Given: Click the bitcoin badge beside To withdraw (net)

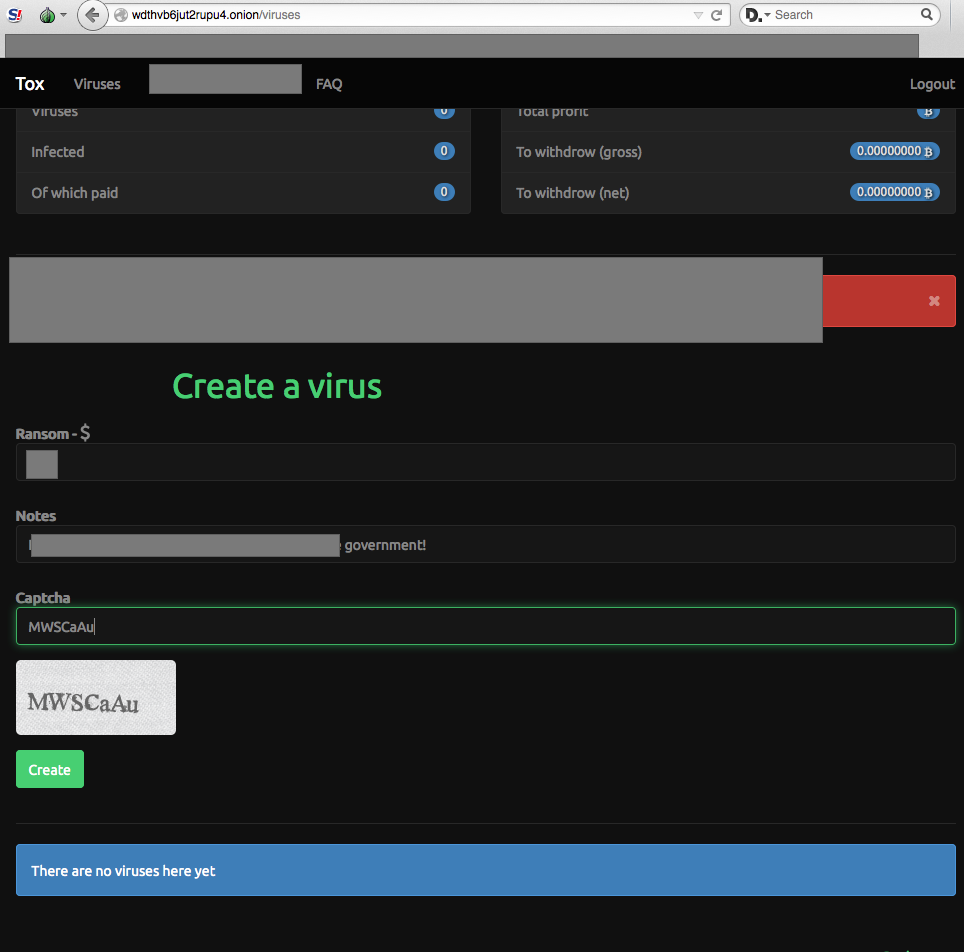Looking at the screenshot, I should [894, 192].
